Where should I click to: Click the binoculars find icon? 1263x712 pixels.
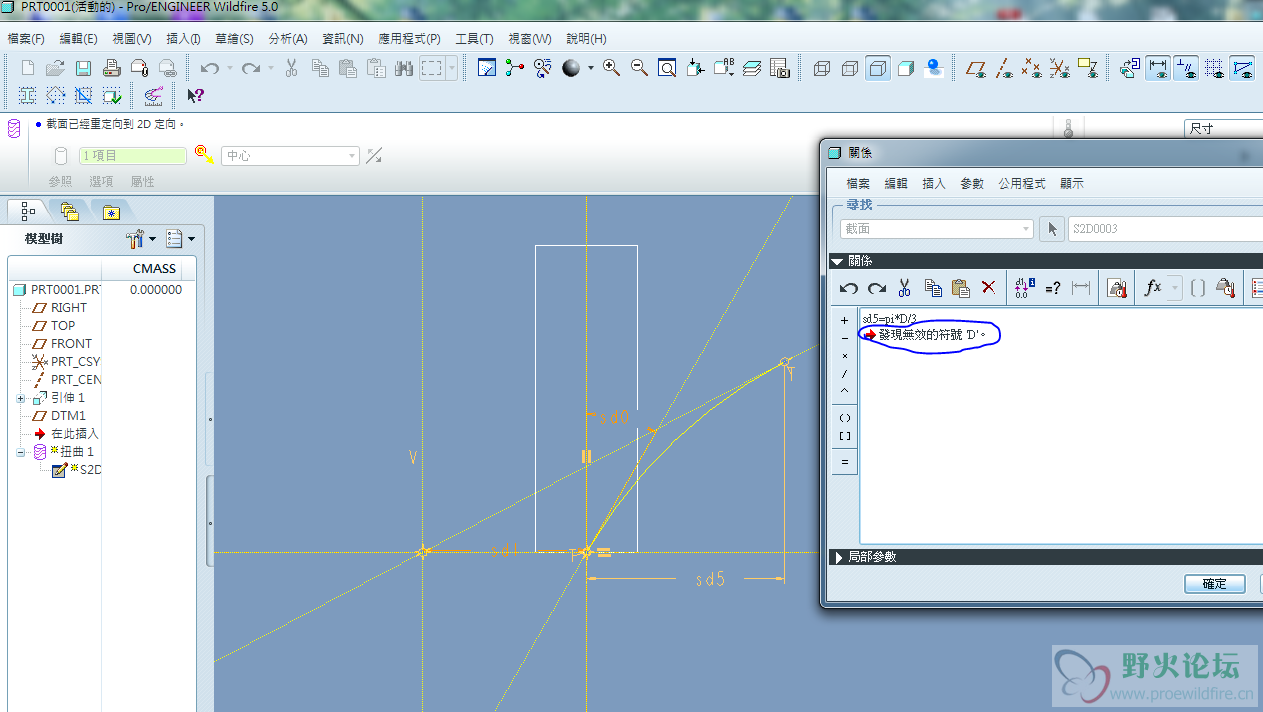point(404,68)
